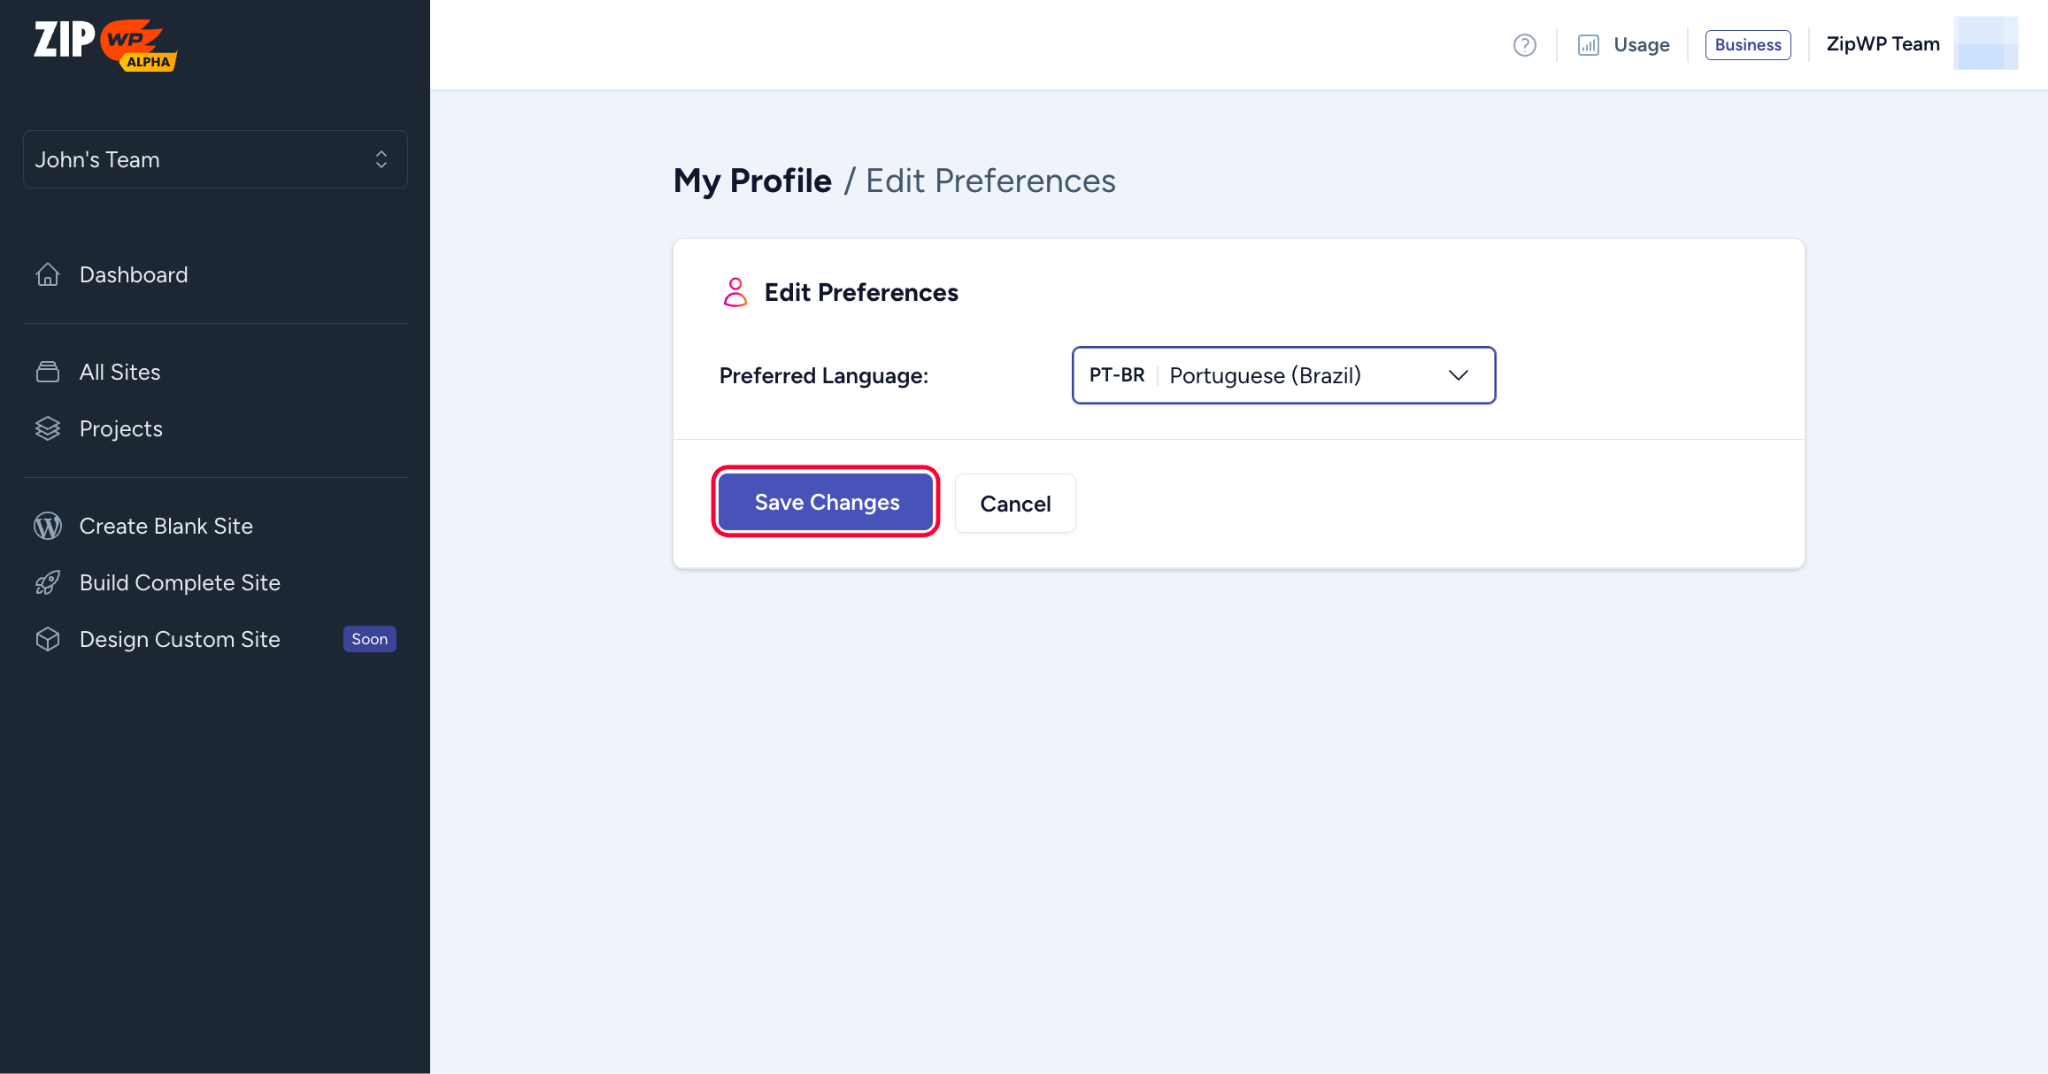Expand the John's Team switcher

tap(215, 159)
